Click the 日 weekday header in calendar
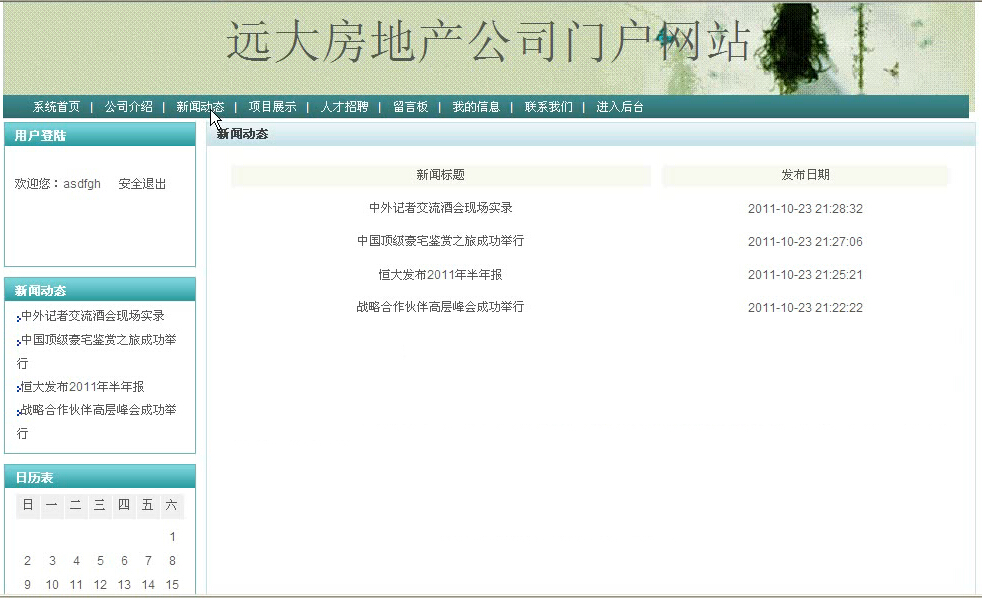Image resolution: width=982 pixels, height=598 pixels. pyautogui.click(x=28, y=505)
